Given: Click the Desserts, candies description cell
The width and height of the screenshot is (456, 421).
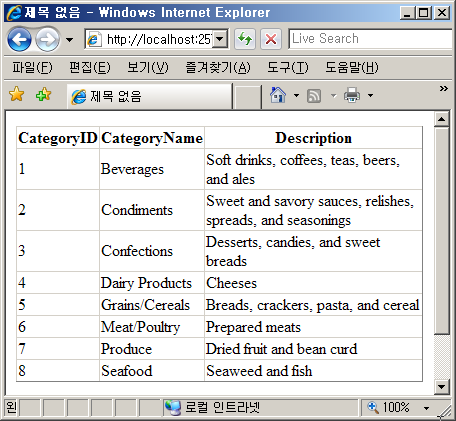Looking at the screenshot, I should pos(313,251).
